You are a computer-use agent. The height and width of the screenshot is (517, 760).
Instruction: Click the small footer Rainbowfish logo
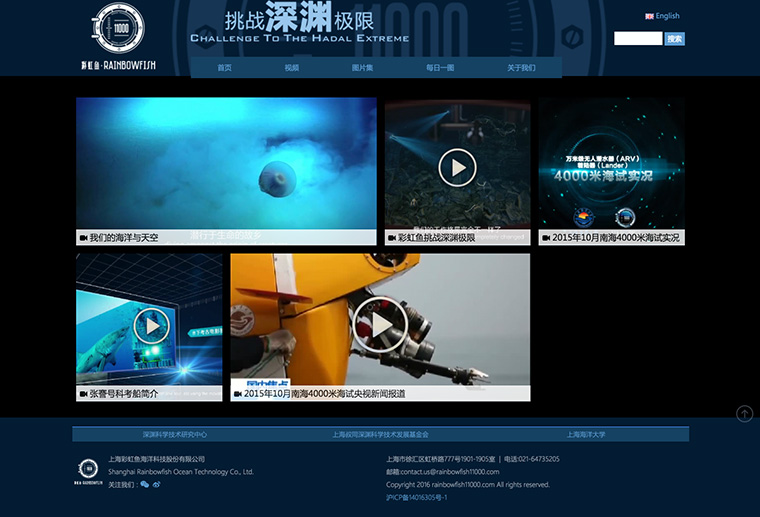(x=88, y=471)
